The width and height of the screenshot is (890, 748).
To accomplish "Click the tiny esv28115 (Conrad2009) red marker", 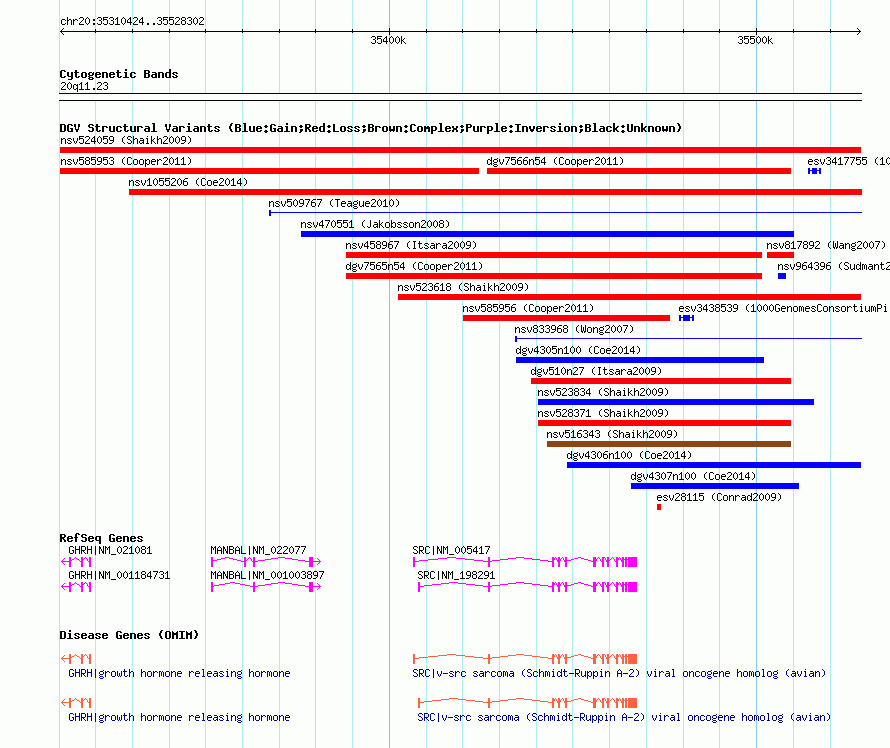I will [659, 507].
